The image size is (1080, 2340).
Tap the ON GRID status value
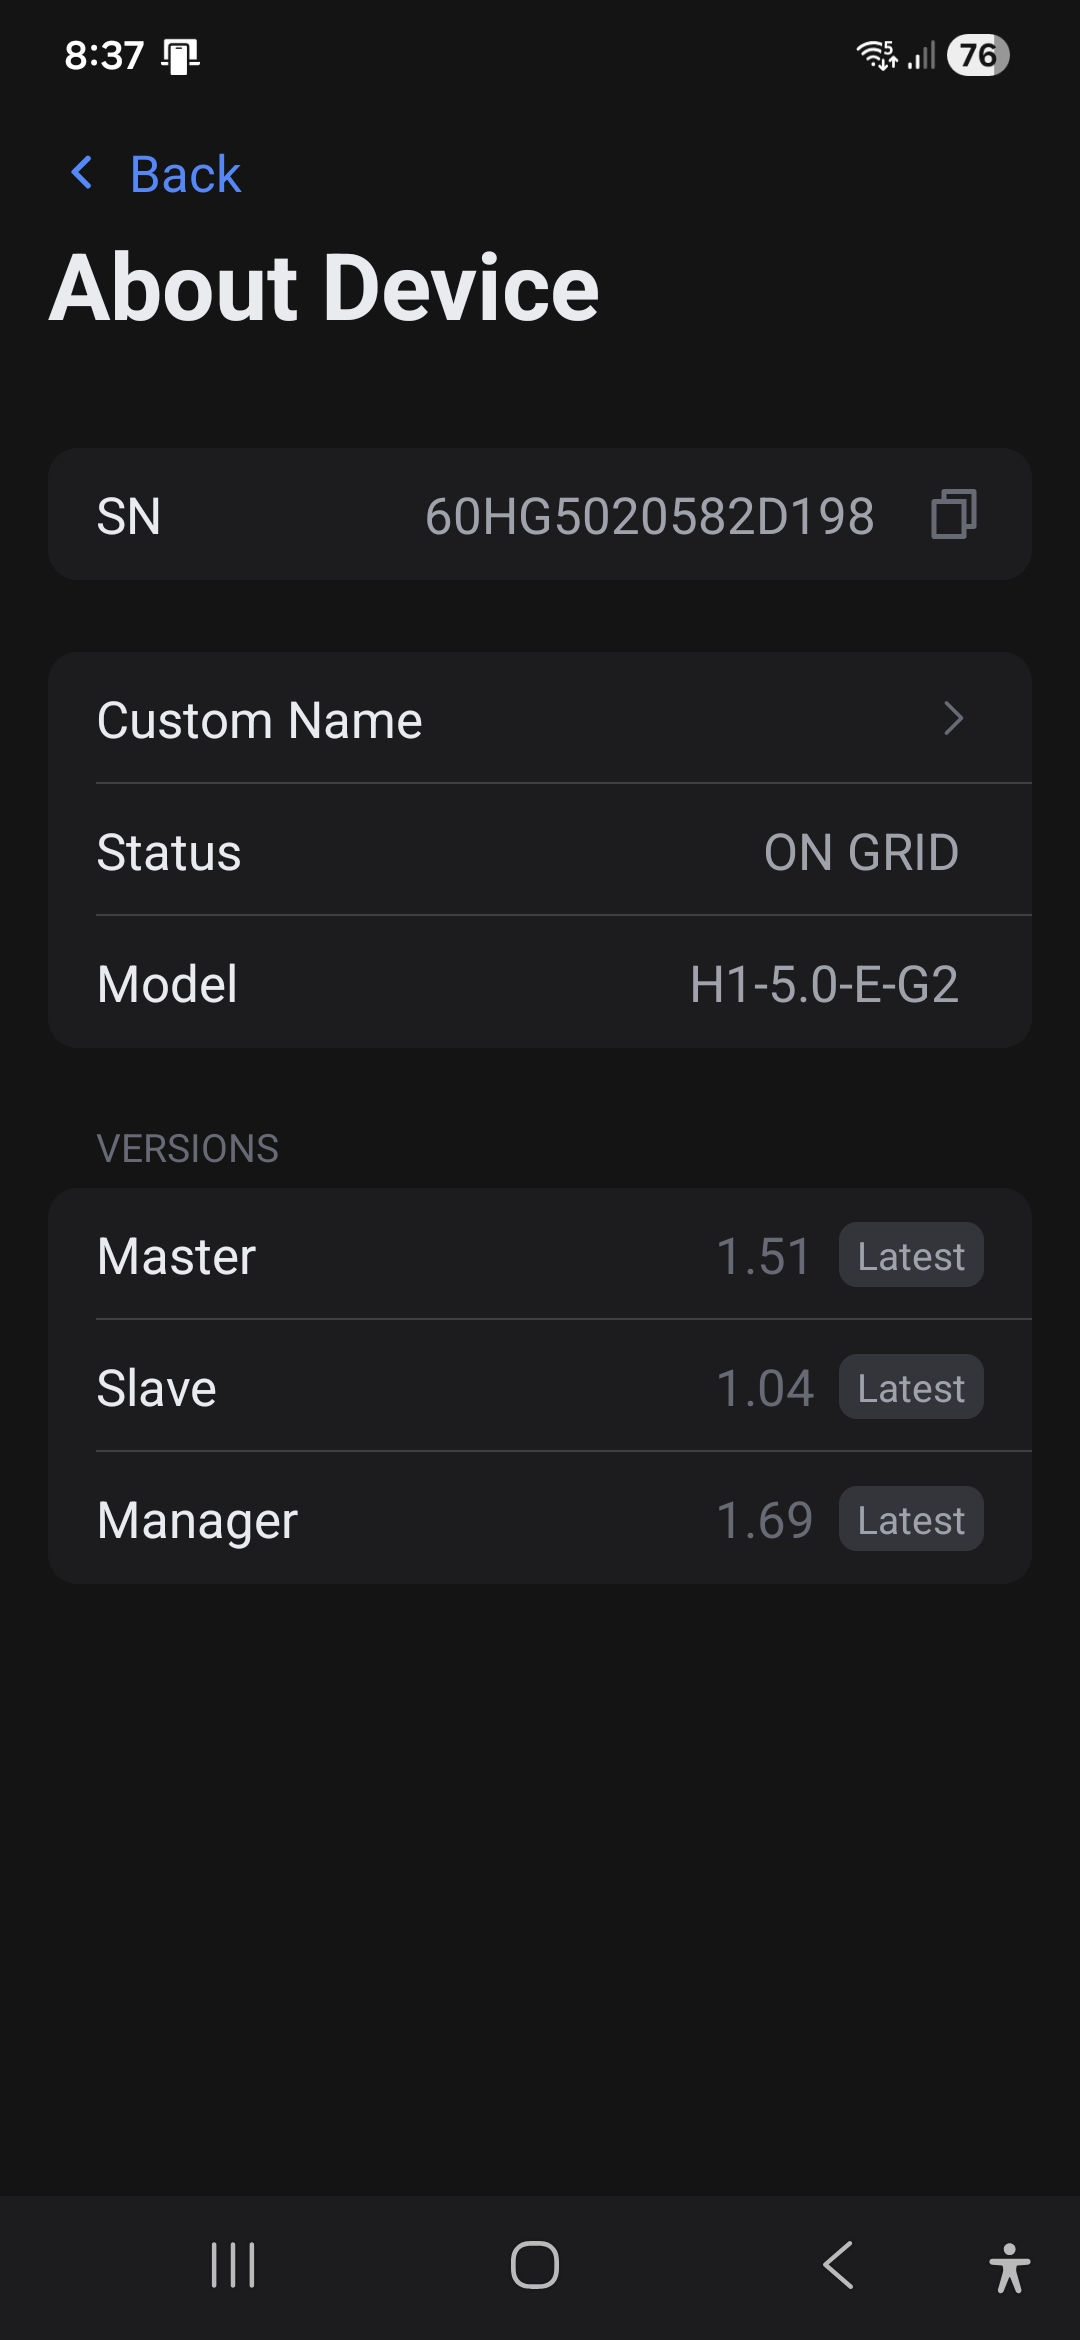tap(861, 853)
